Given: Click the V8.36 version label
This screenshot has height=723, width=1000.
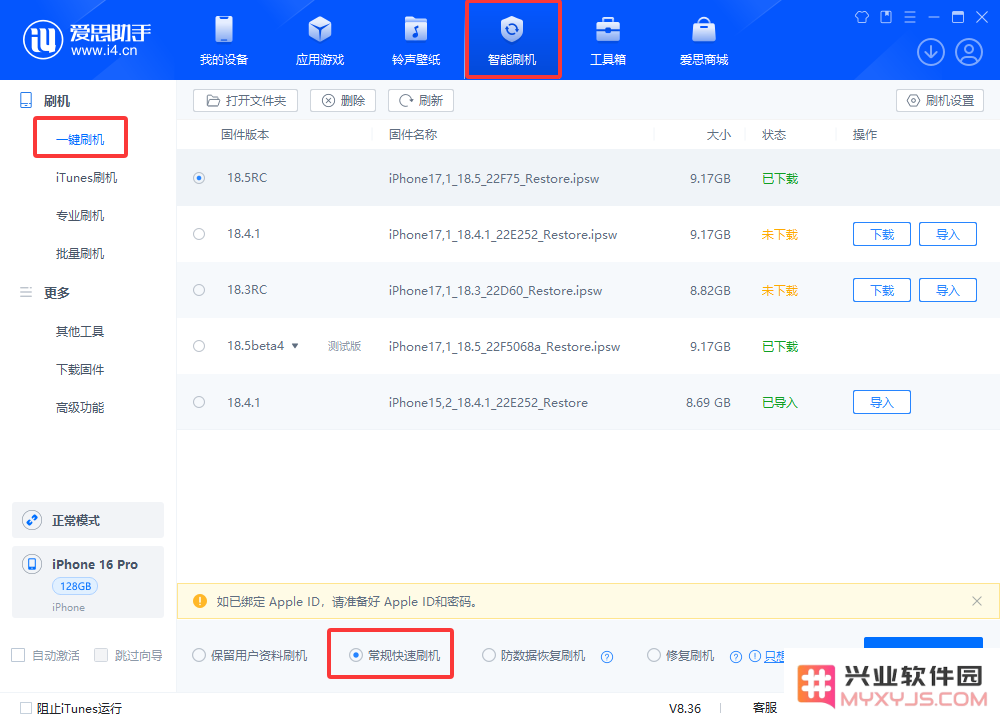Looking at the screenshot, I should (685, 708).
